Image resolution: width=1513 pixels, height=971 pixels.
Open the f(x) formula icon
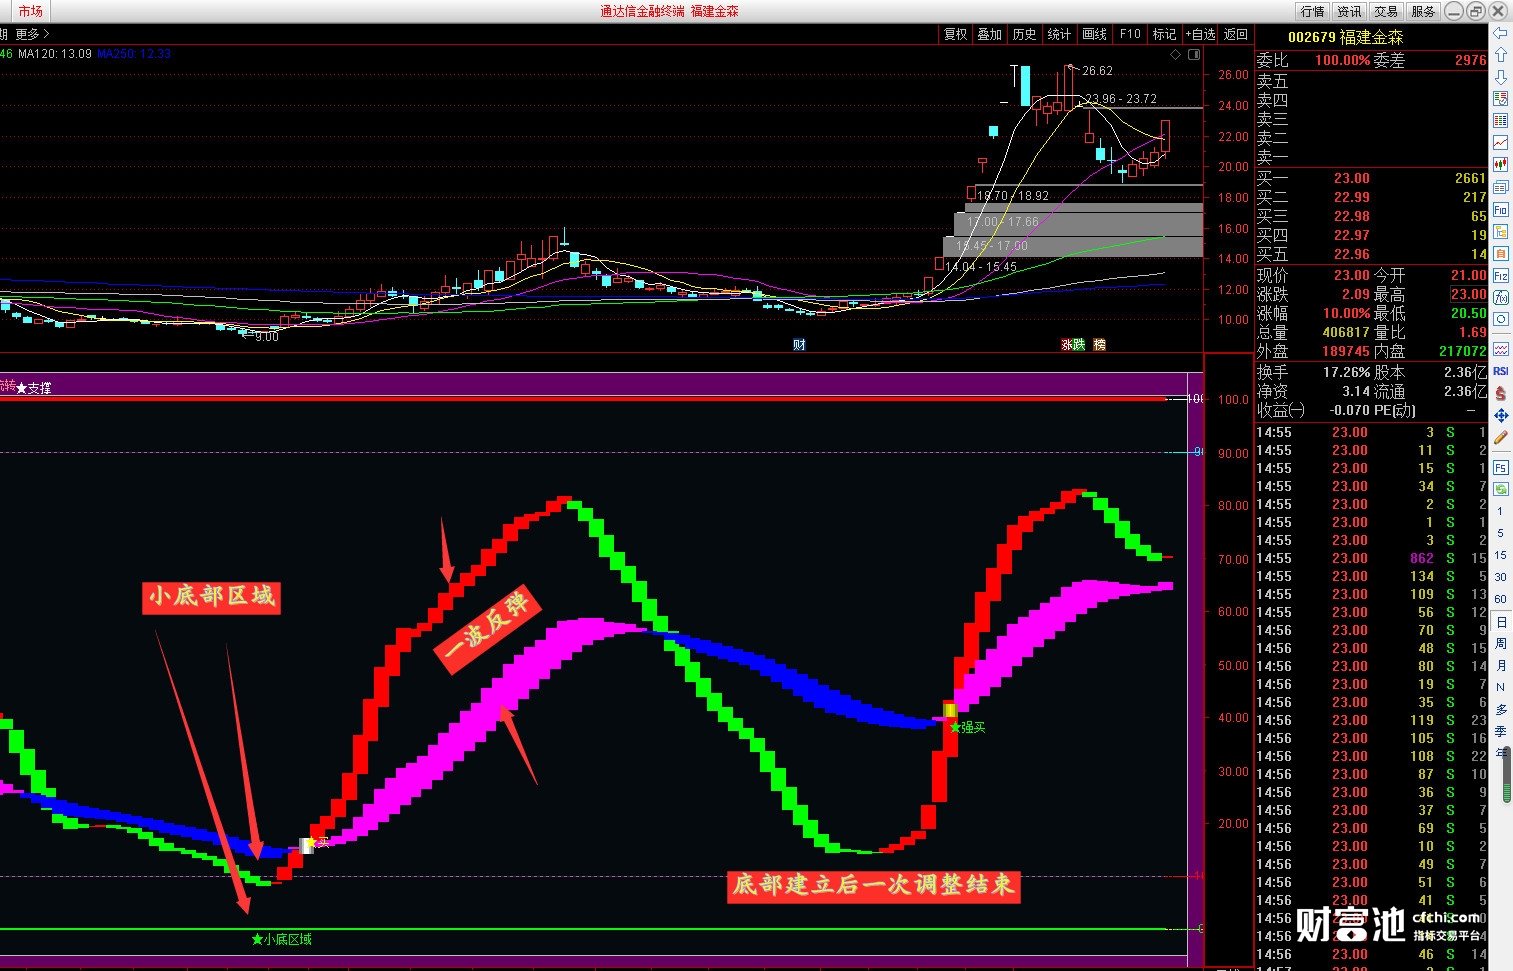[x=1500, y=298]
